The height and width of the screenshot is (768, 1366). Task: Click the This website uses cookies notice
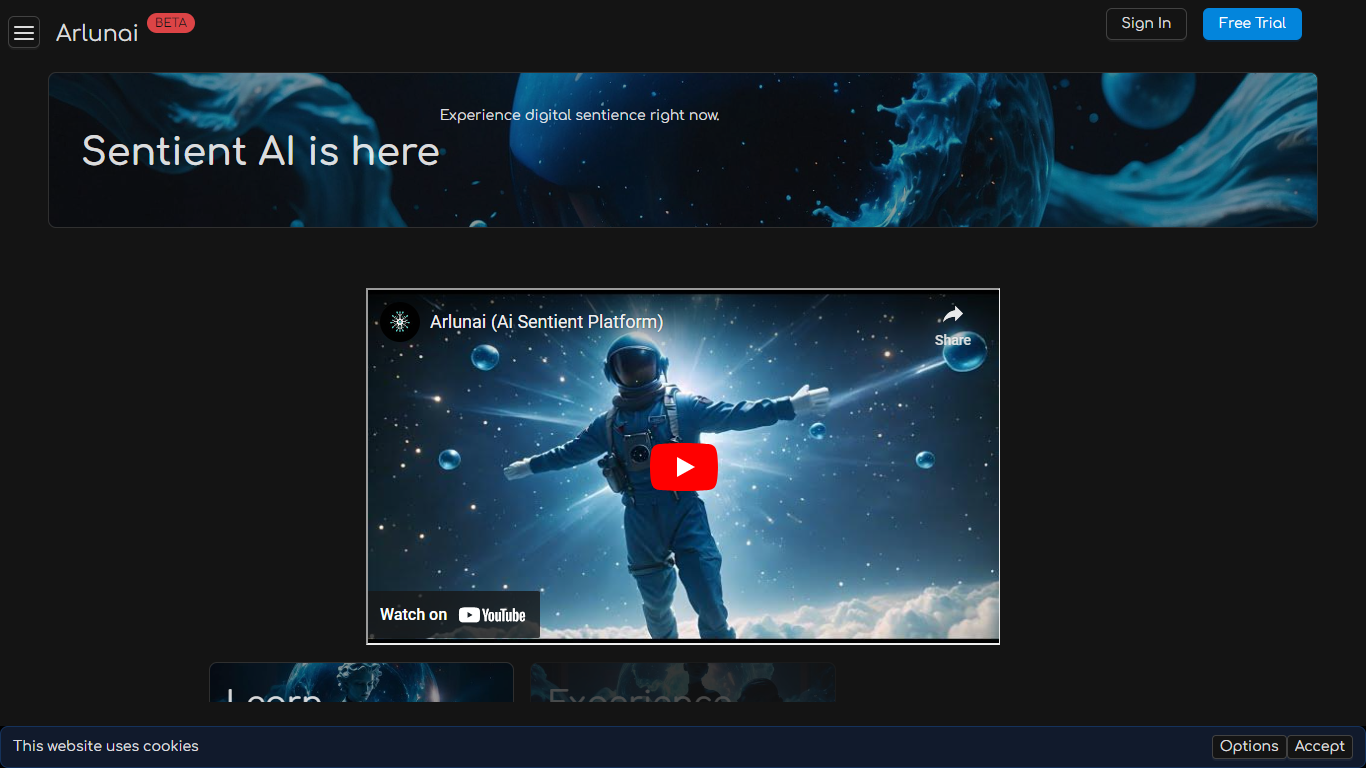(106, 746)
